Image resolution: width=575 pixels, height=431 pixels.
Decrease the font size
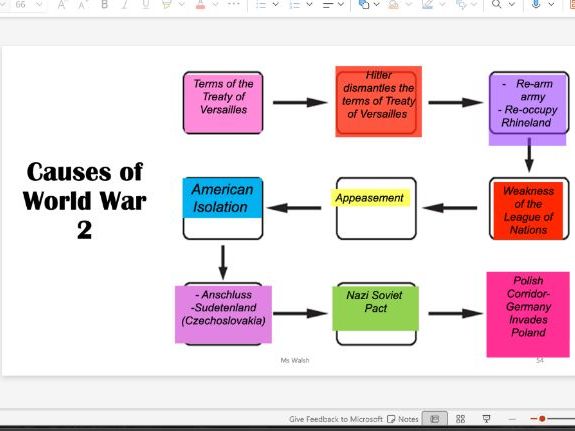click(82, 4)
